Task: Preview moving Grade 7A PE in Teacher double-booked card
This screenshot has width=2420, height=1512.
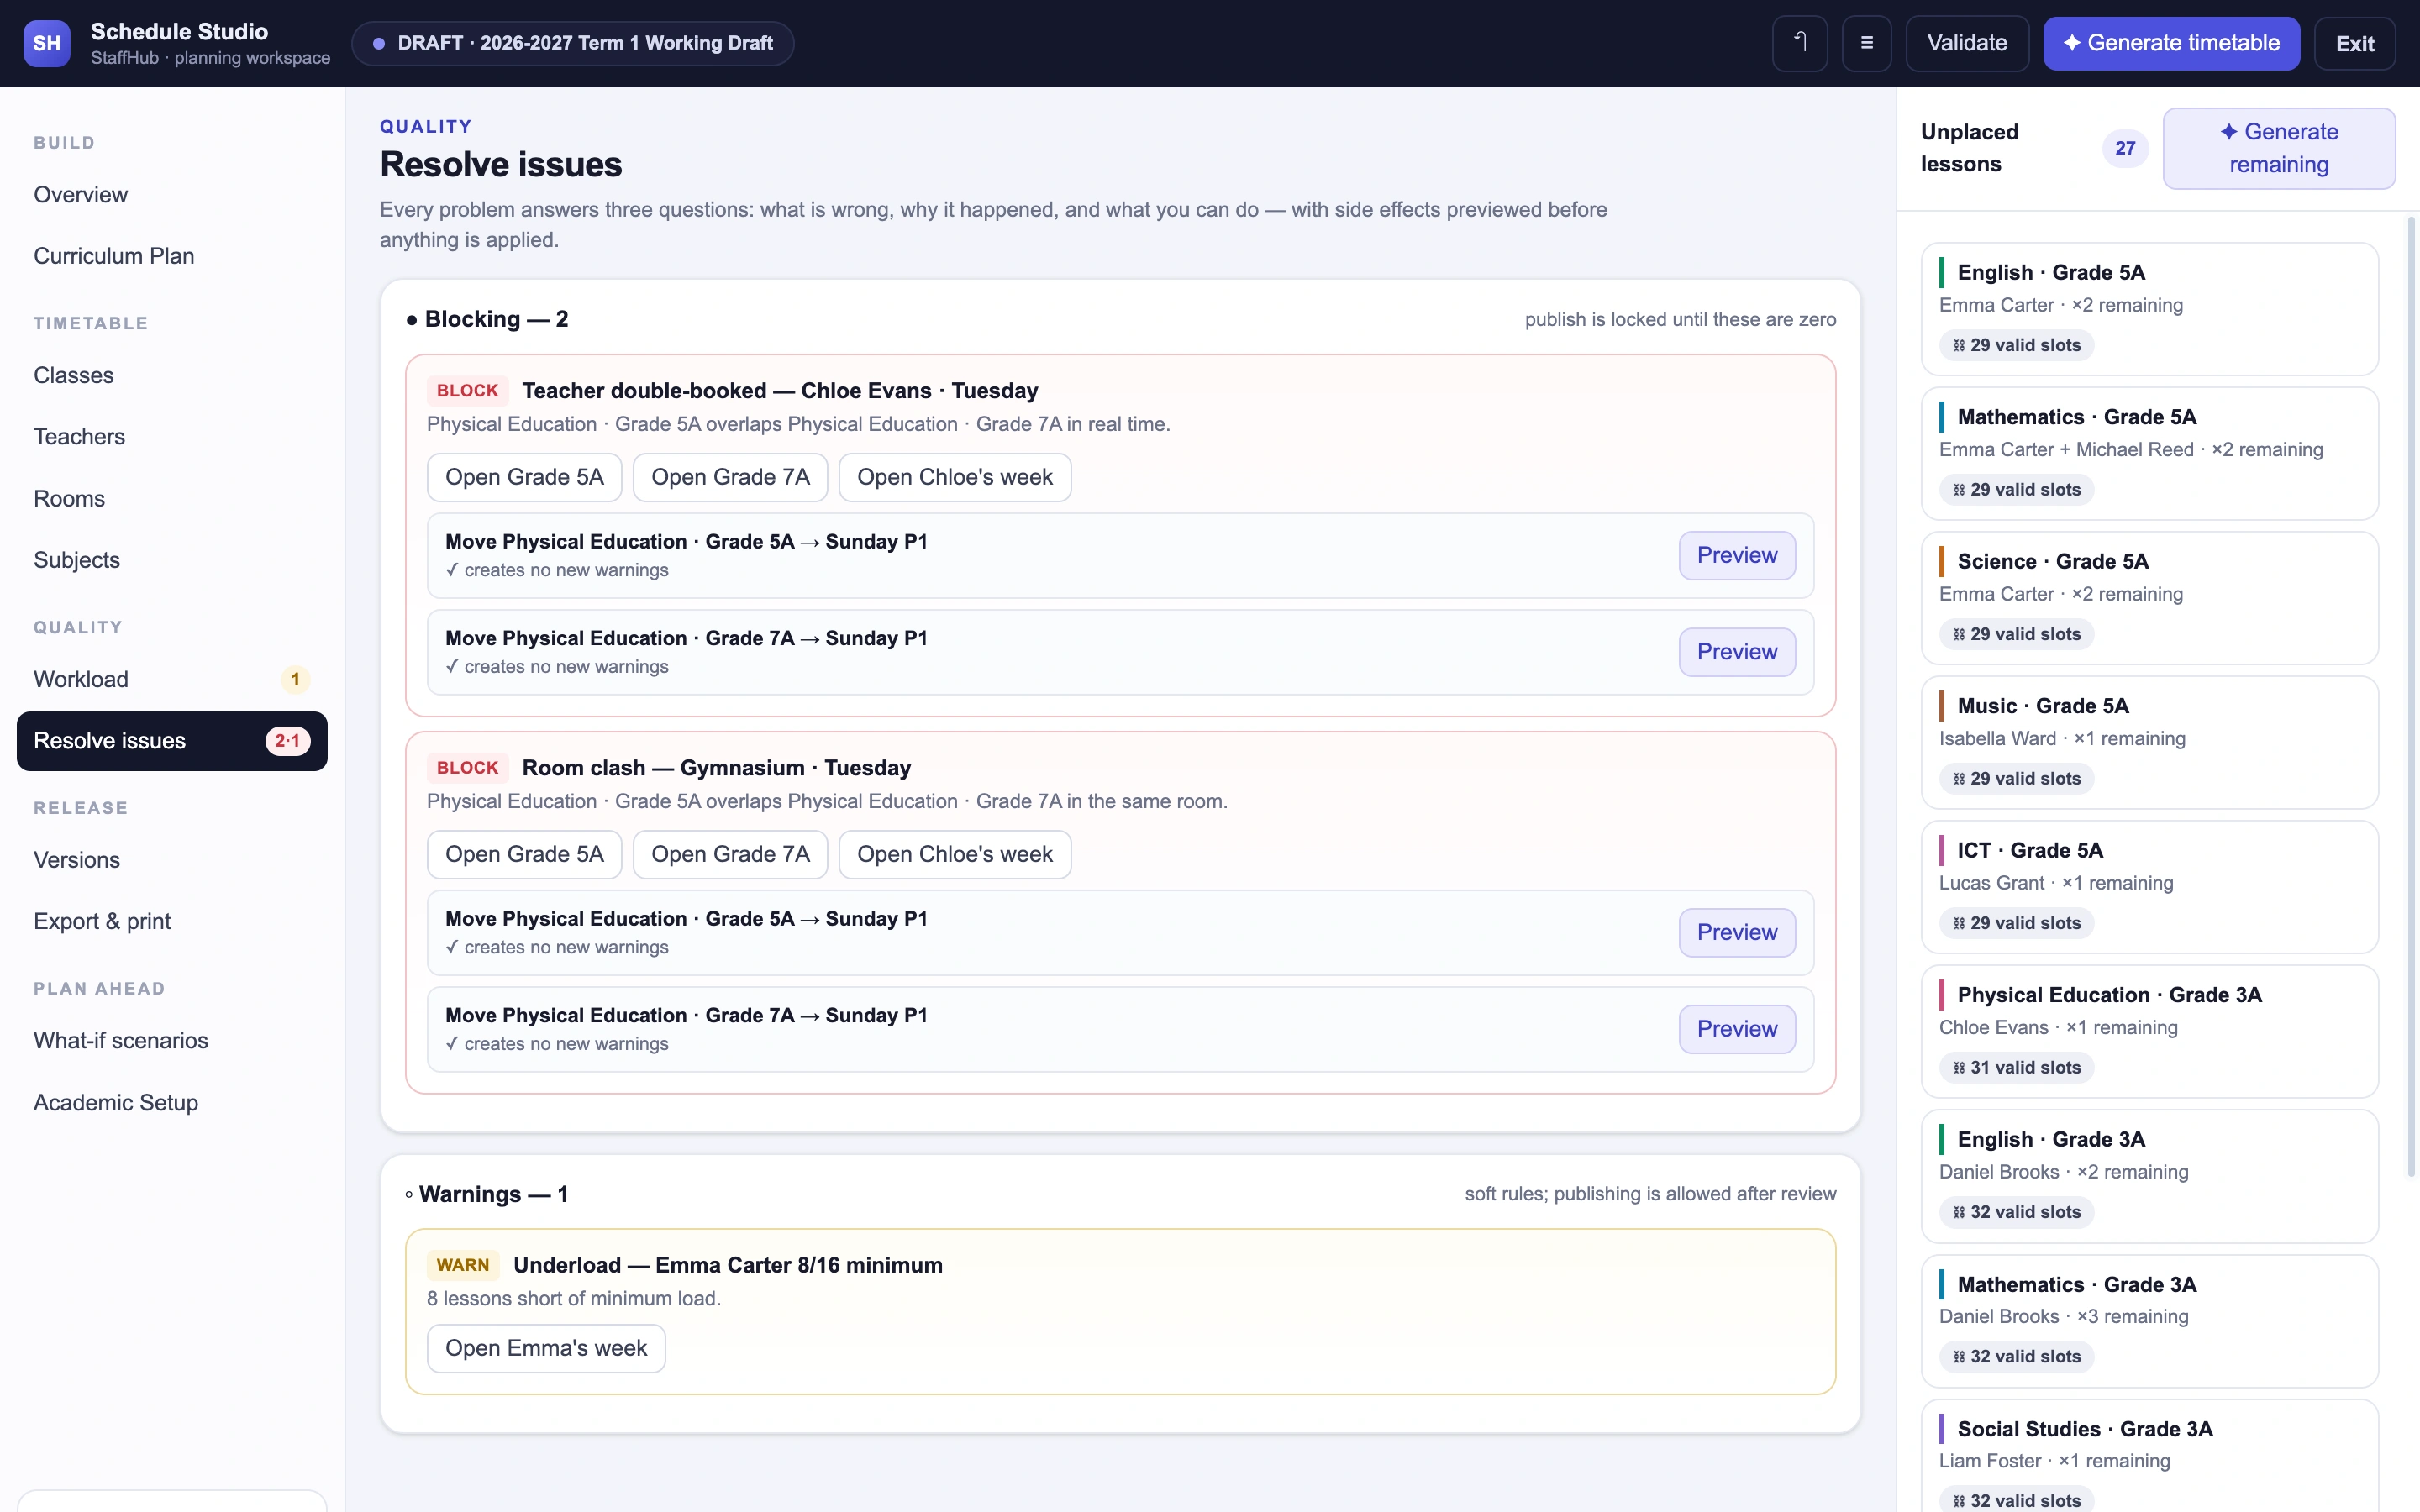Action: 1737,652
